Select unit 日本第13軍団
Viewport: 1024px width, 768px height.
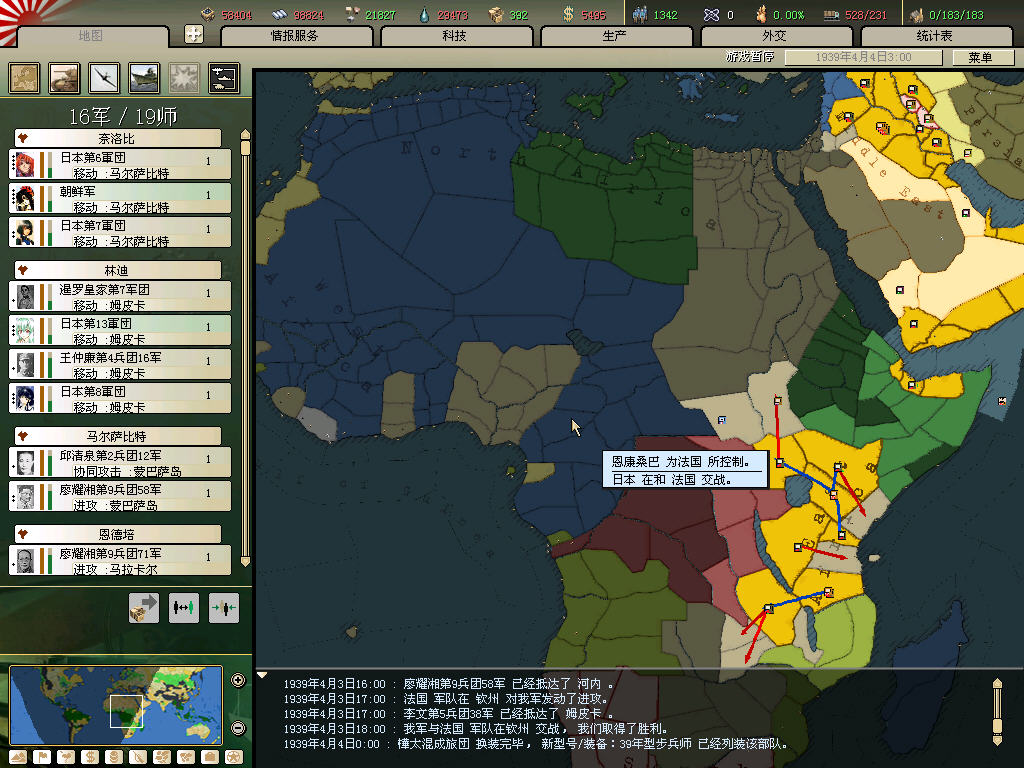pos(120,330)
